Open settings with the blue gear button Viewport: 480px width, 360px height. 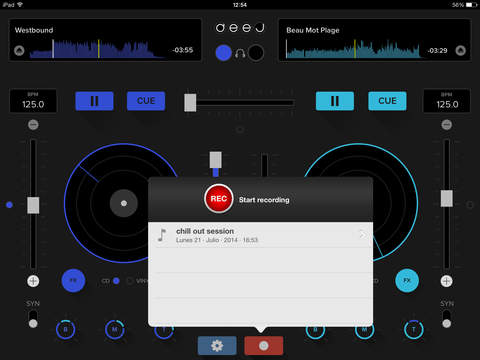[217, 346]
